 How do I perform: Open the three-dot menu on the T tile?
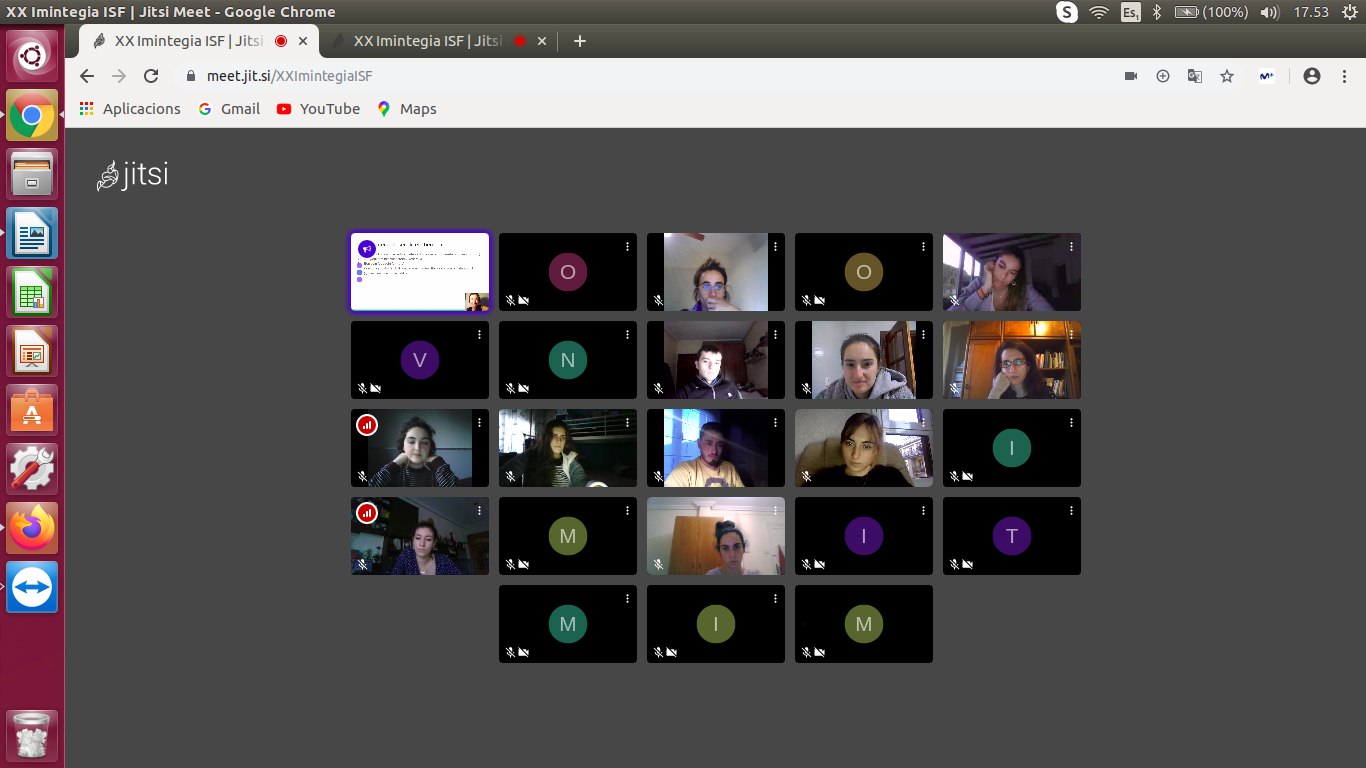(1071, 510)
